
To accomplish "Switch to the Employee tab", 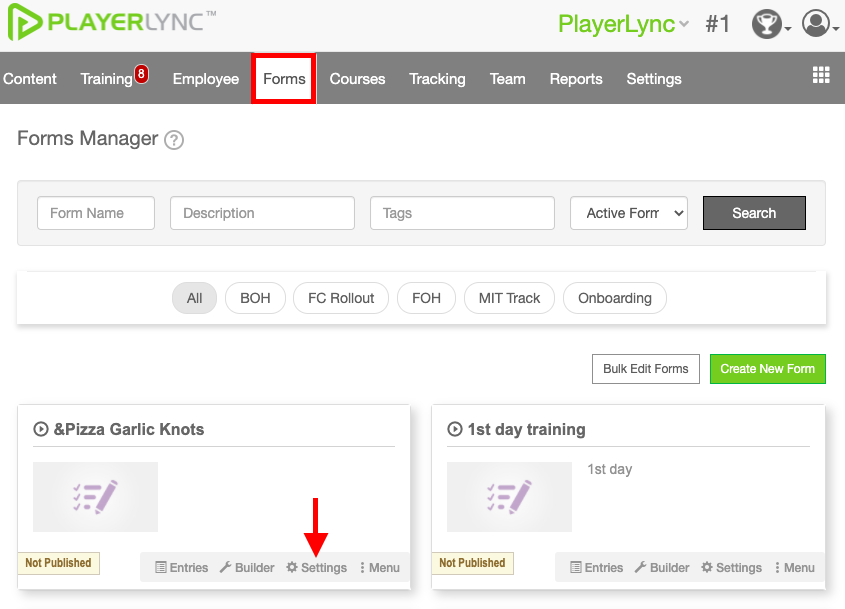I will coord(206,79).
